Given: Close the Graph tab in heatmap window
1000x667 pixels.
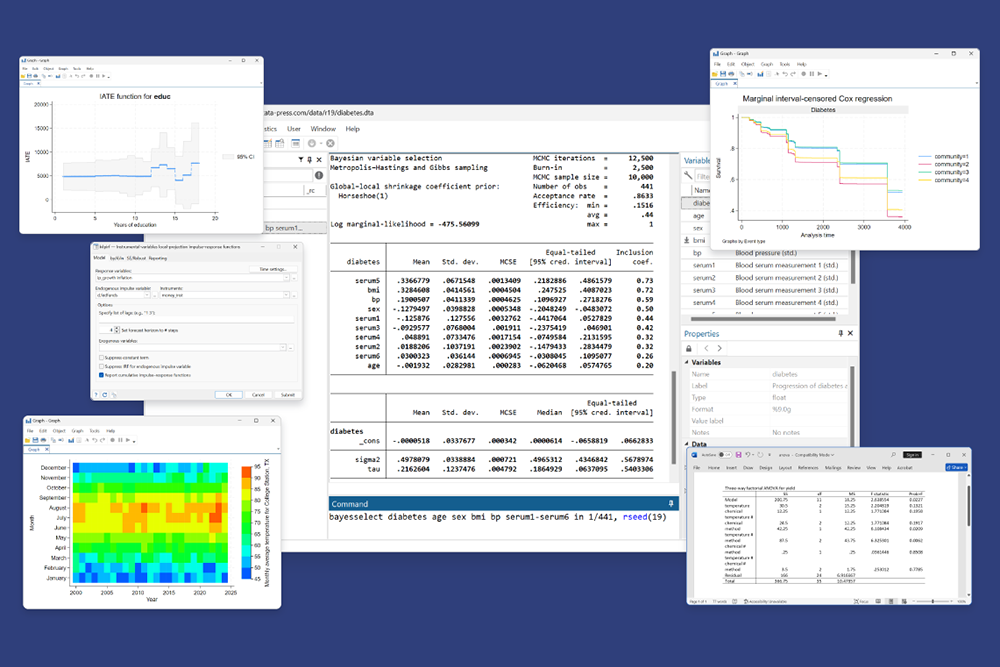Looking at the screenshot, I should [47, 449].
